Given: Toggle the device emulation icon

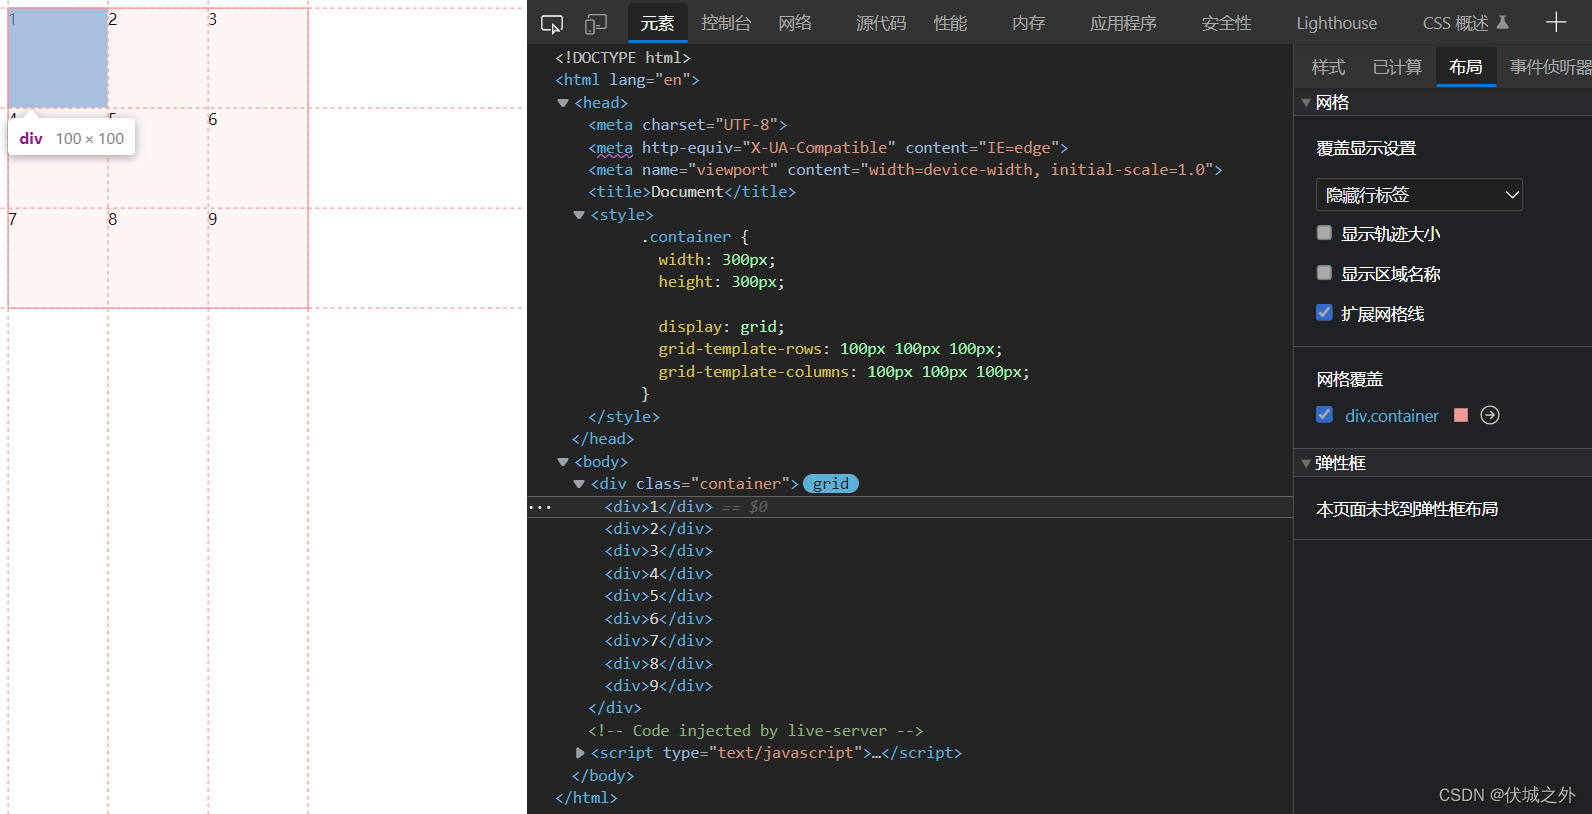Looking at the screenshot, I should point(596,24).
